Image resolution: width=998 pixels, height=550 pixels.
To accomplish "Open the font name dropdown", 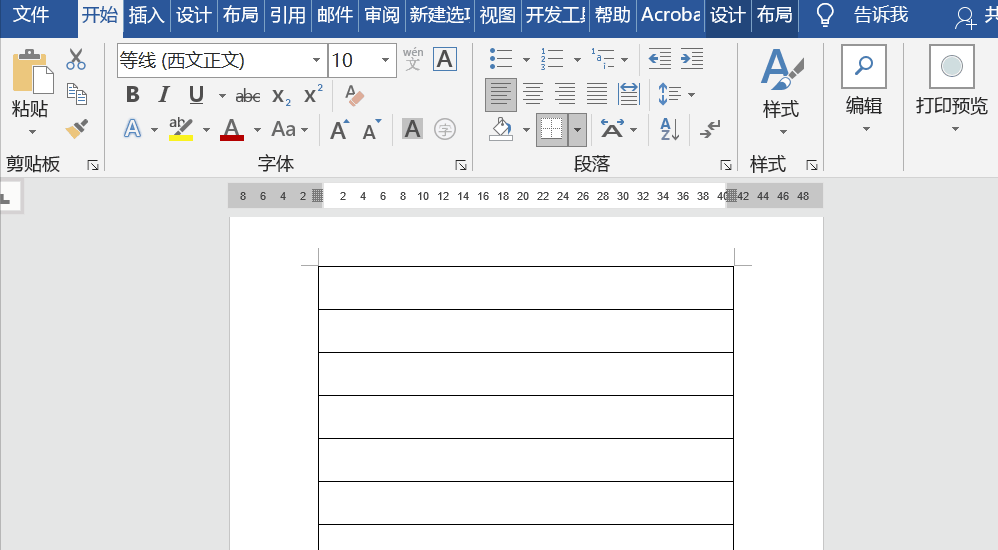I will (316, 60).
